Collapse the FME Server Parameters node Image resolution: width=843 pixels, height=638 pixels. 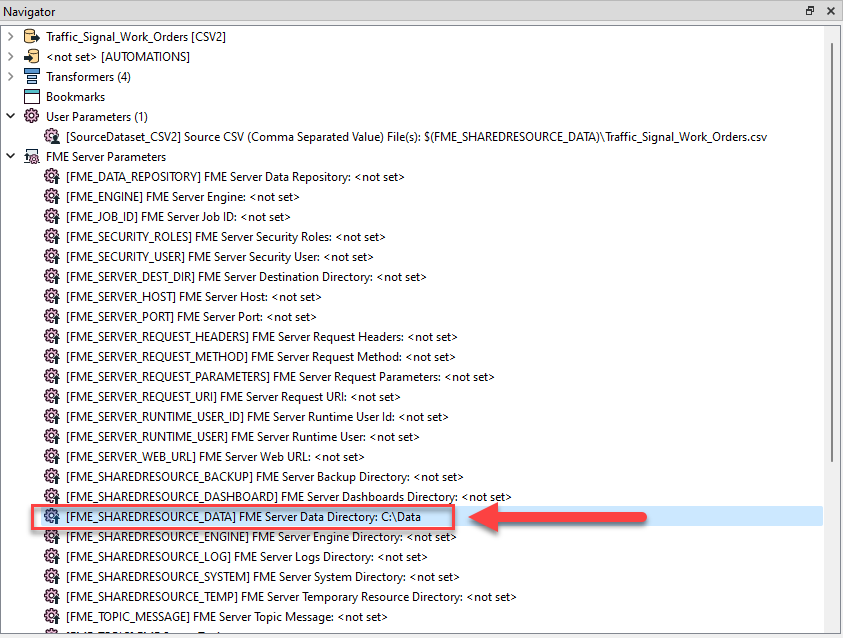(10, 156)
